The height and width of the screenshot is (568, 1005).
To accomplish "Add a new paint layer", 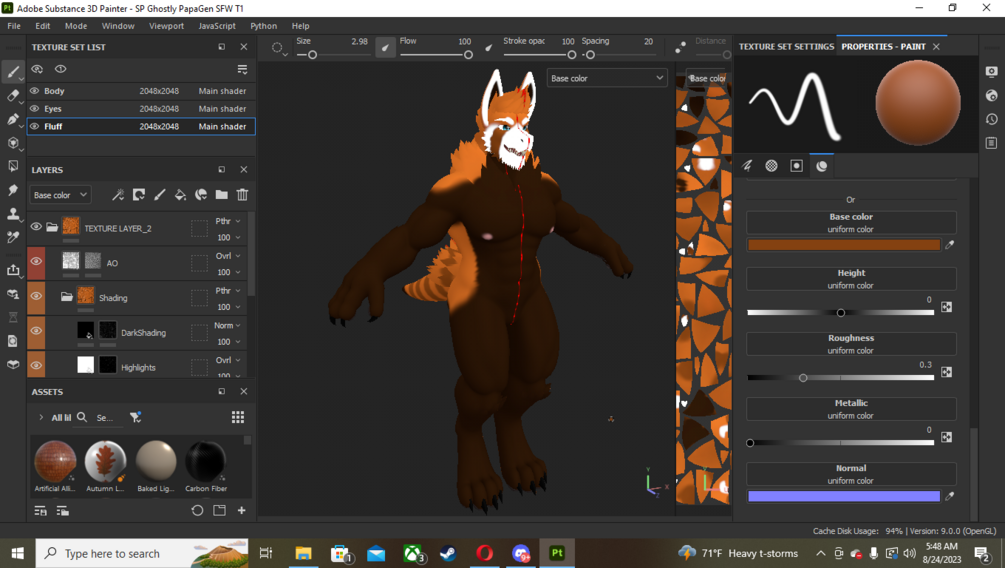I will (x=160, y=195).
